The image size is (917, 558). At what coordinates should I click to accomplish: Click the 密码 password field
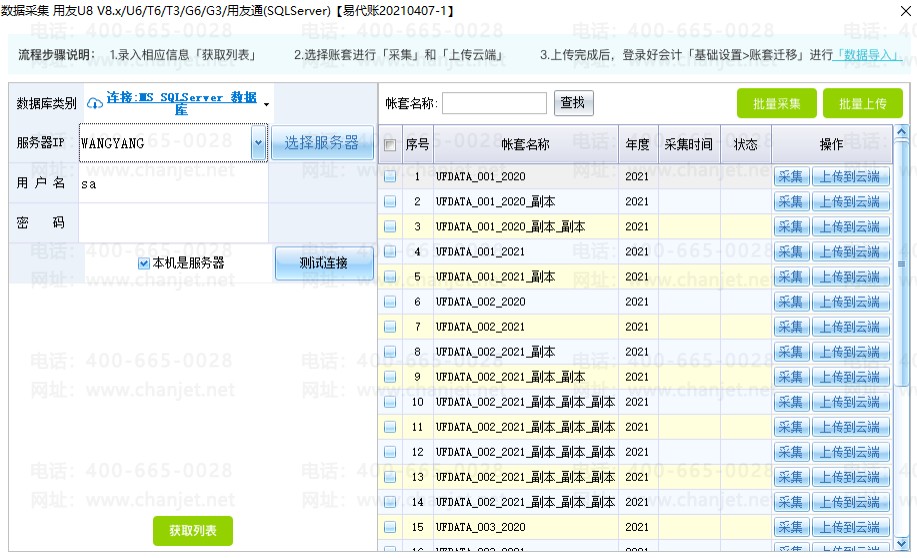pyautogui.click(x=173, y=223)
